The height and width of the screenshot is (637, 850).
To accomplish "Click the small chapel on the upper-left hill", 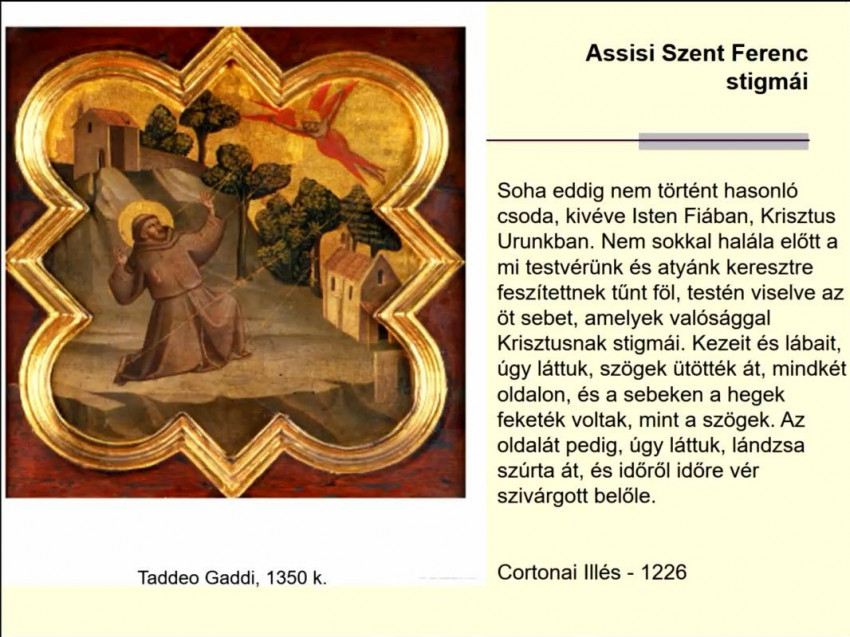I will coord(107,137).
